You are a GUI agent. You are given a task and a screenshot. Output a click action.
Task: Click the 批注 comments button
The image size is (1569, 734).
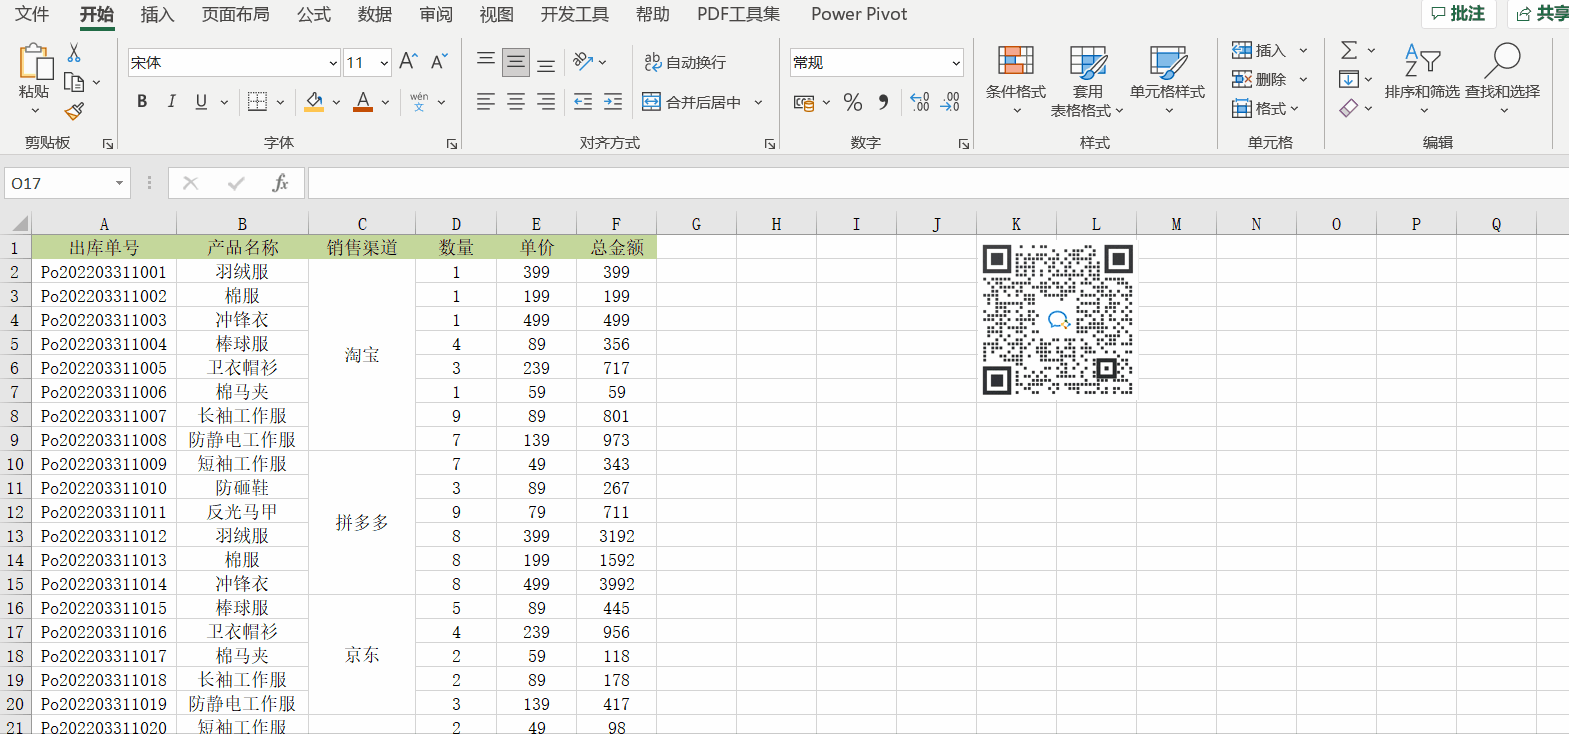1458,13
